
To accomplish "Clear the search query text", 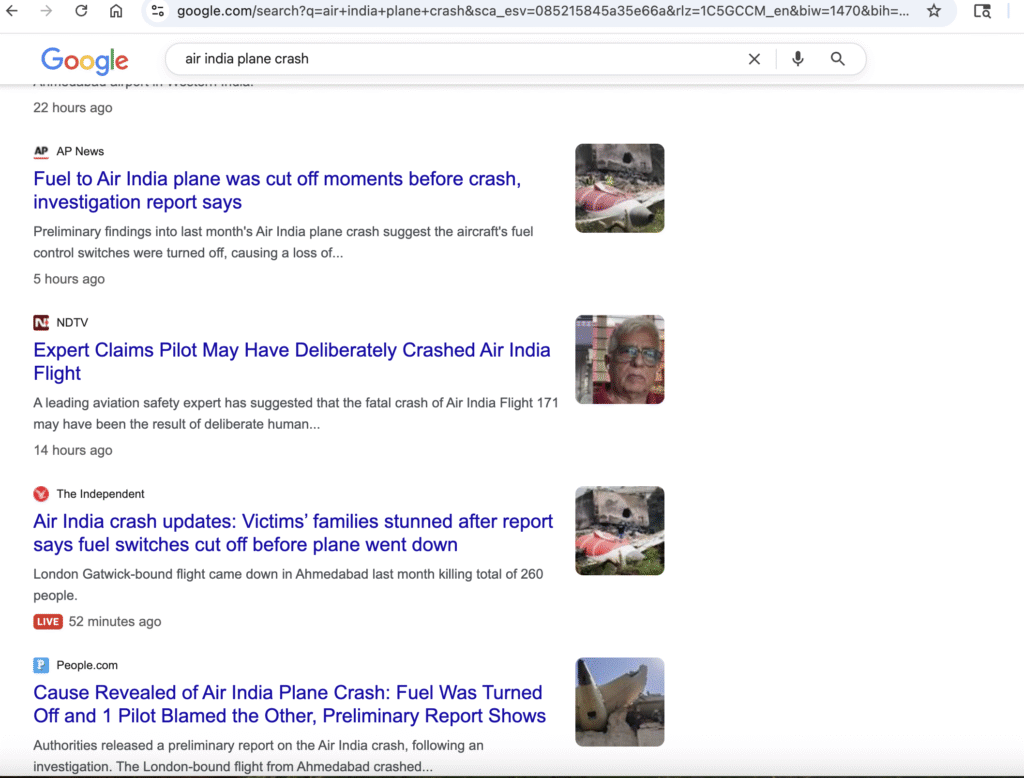I will point(754,59).
